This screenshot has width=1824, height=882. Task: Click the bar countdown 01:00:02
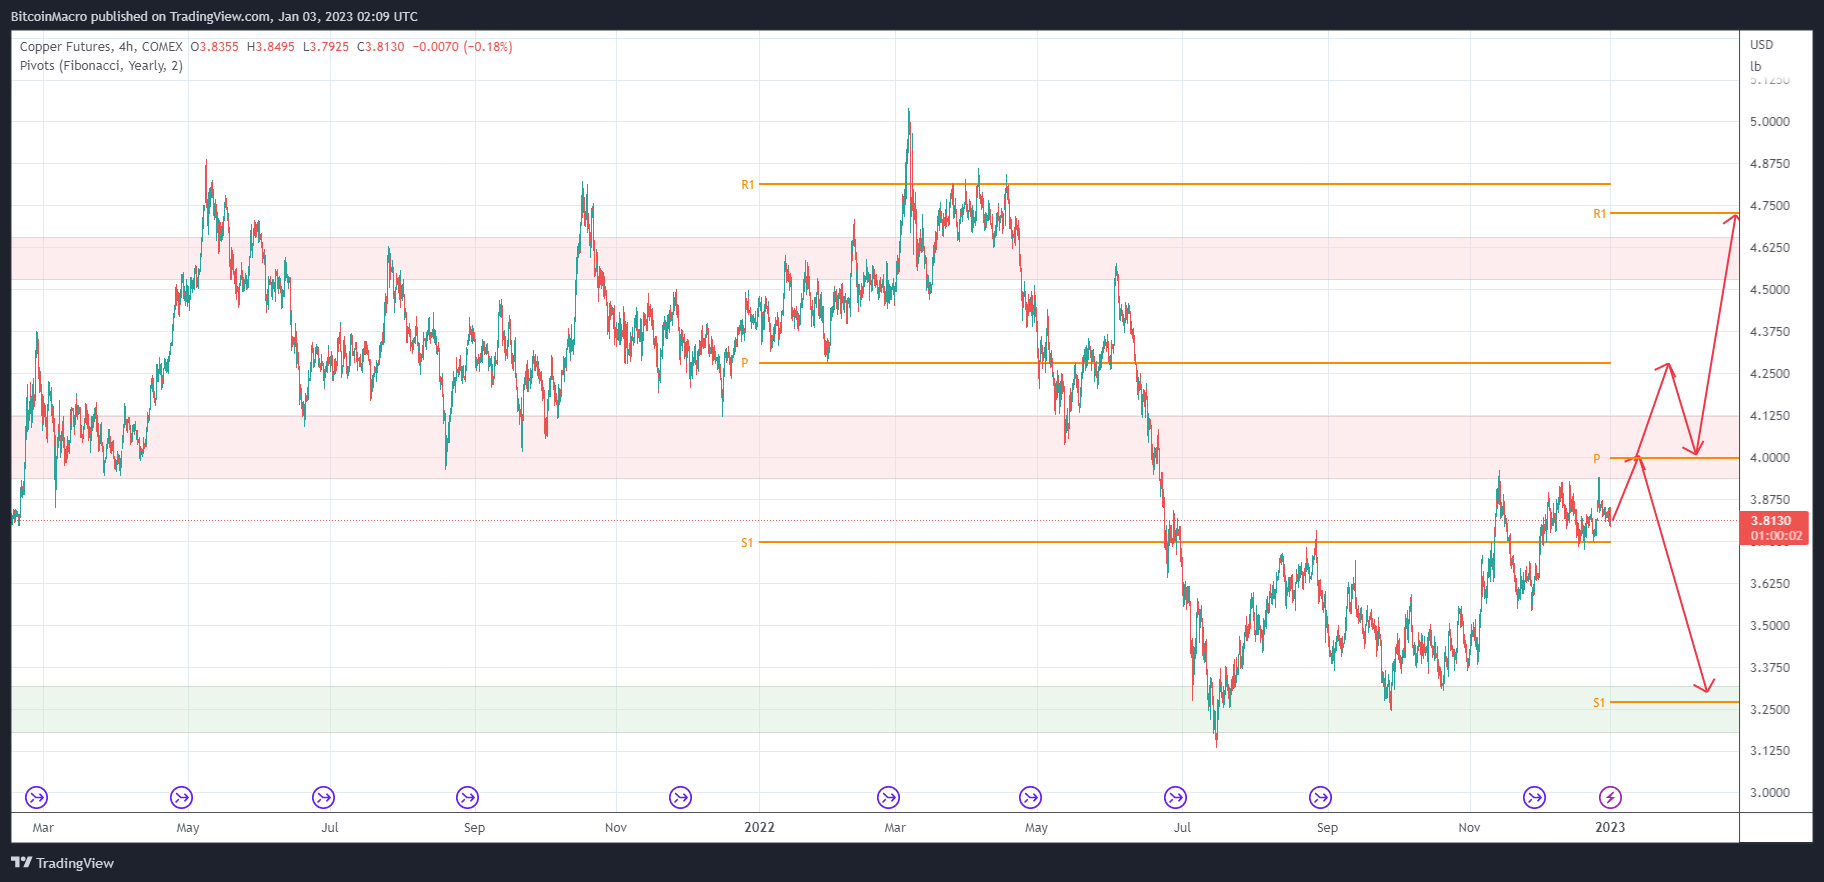1776,536
